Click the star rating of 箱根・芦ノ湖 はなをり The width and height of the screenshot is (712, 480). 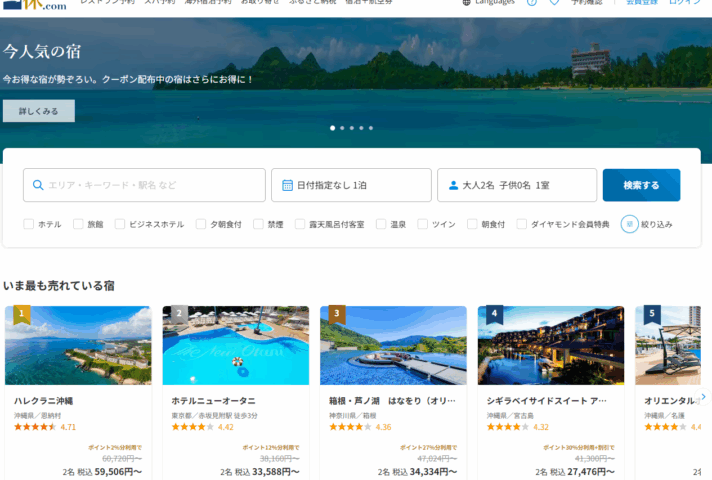pos(350,427)
